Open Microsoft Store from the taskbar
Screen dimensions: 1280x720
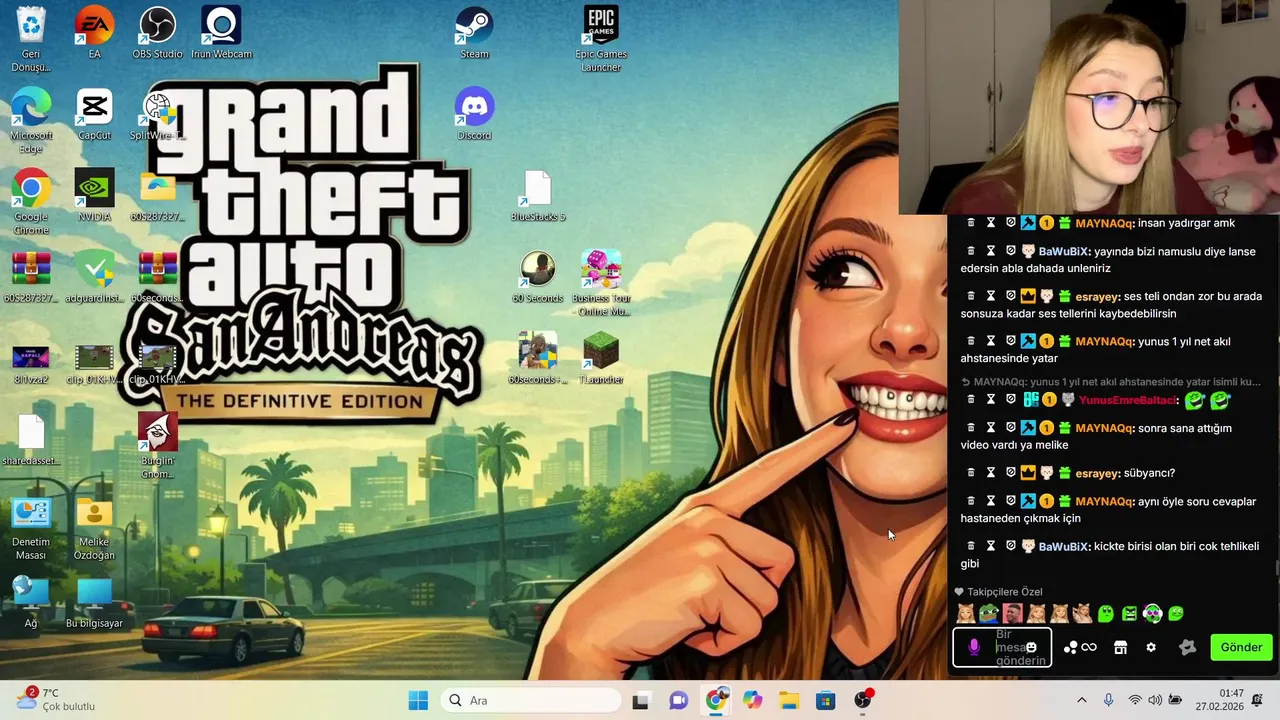[826, 700]
